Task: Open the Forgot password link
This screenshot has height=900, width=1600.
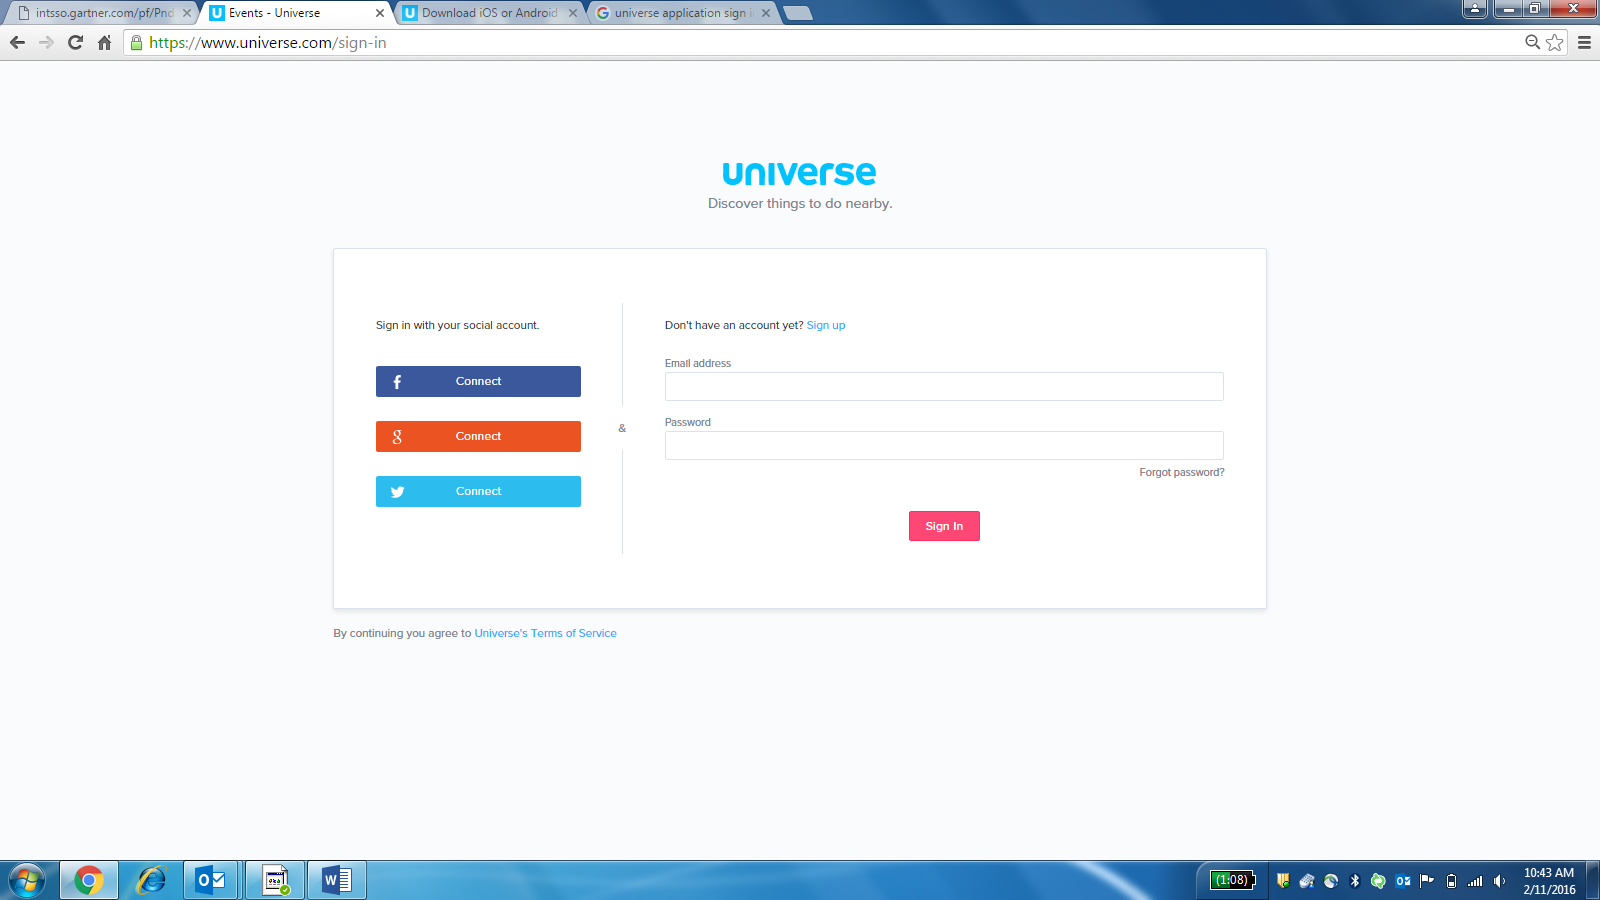Action: [x=1182, y=472]
